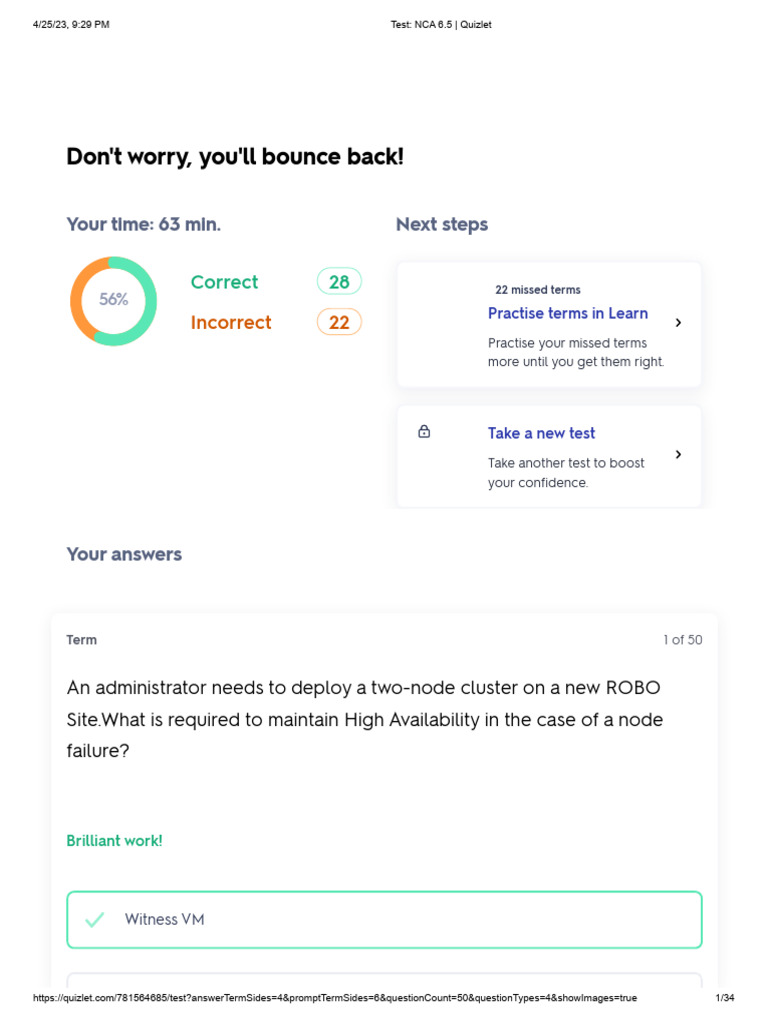This screenshot has height=1024, width=768.
Task: Click the 56% donut chart
Action: coord(113,300)
